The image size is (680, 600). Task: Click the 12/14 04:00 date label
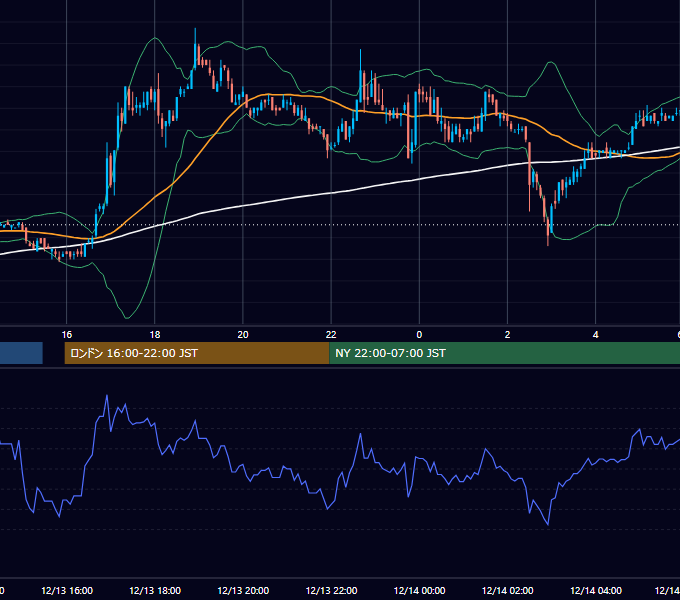[x=596, y=590]
